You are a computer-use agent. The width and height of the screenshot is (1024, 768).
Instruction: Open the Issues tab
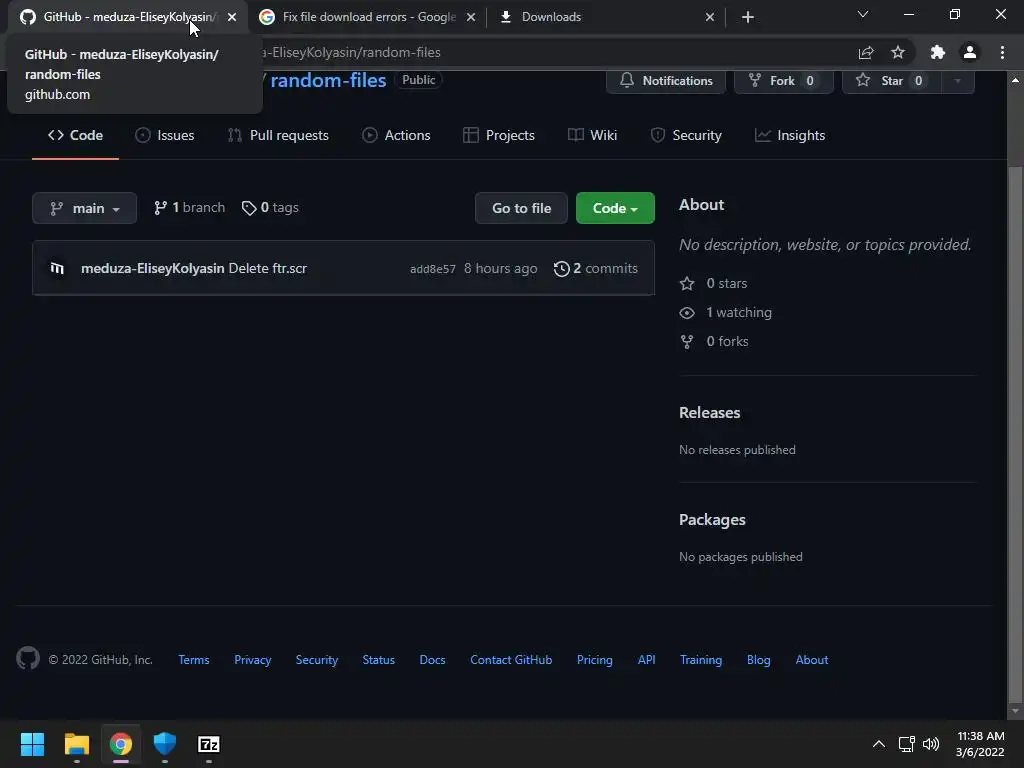tap(165, 135)
